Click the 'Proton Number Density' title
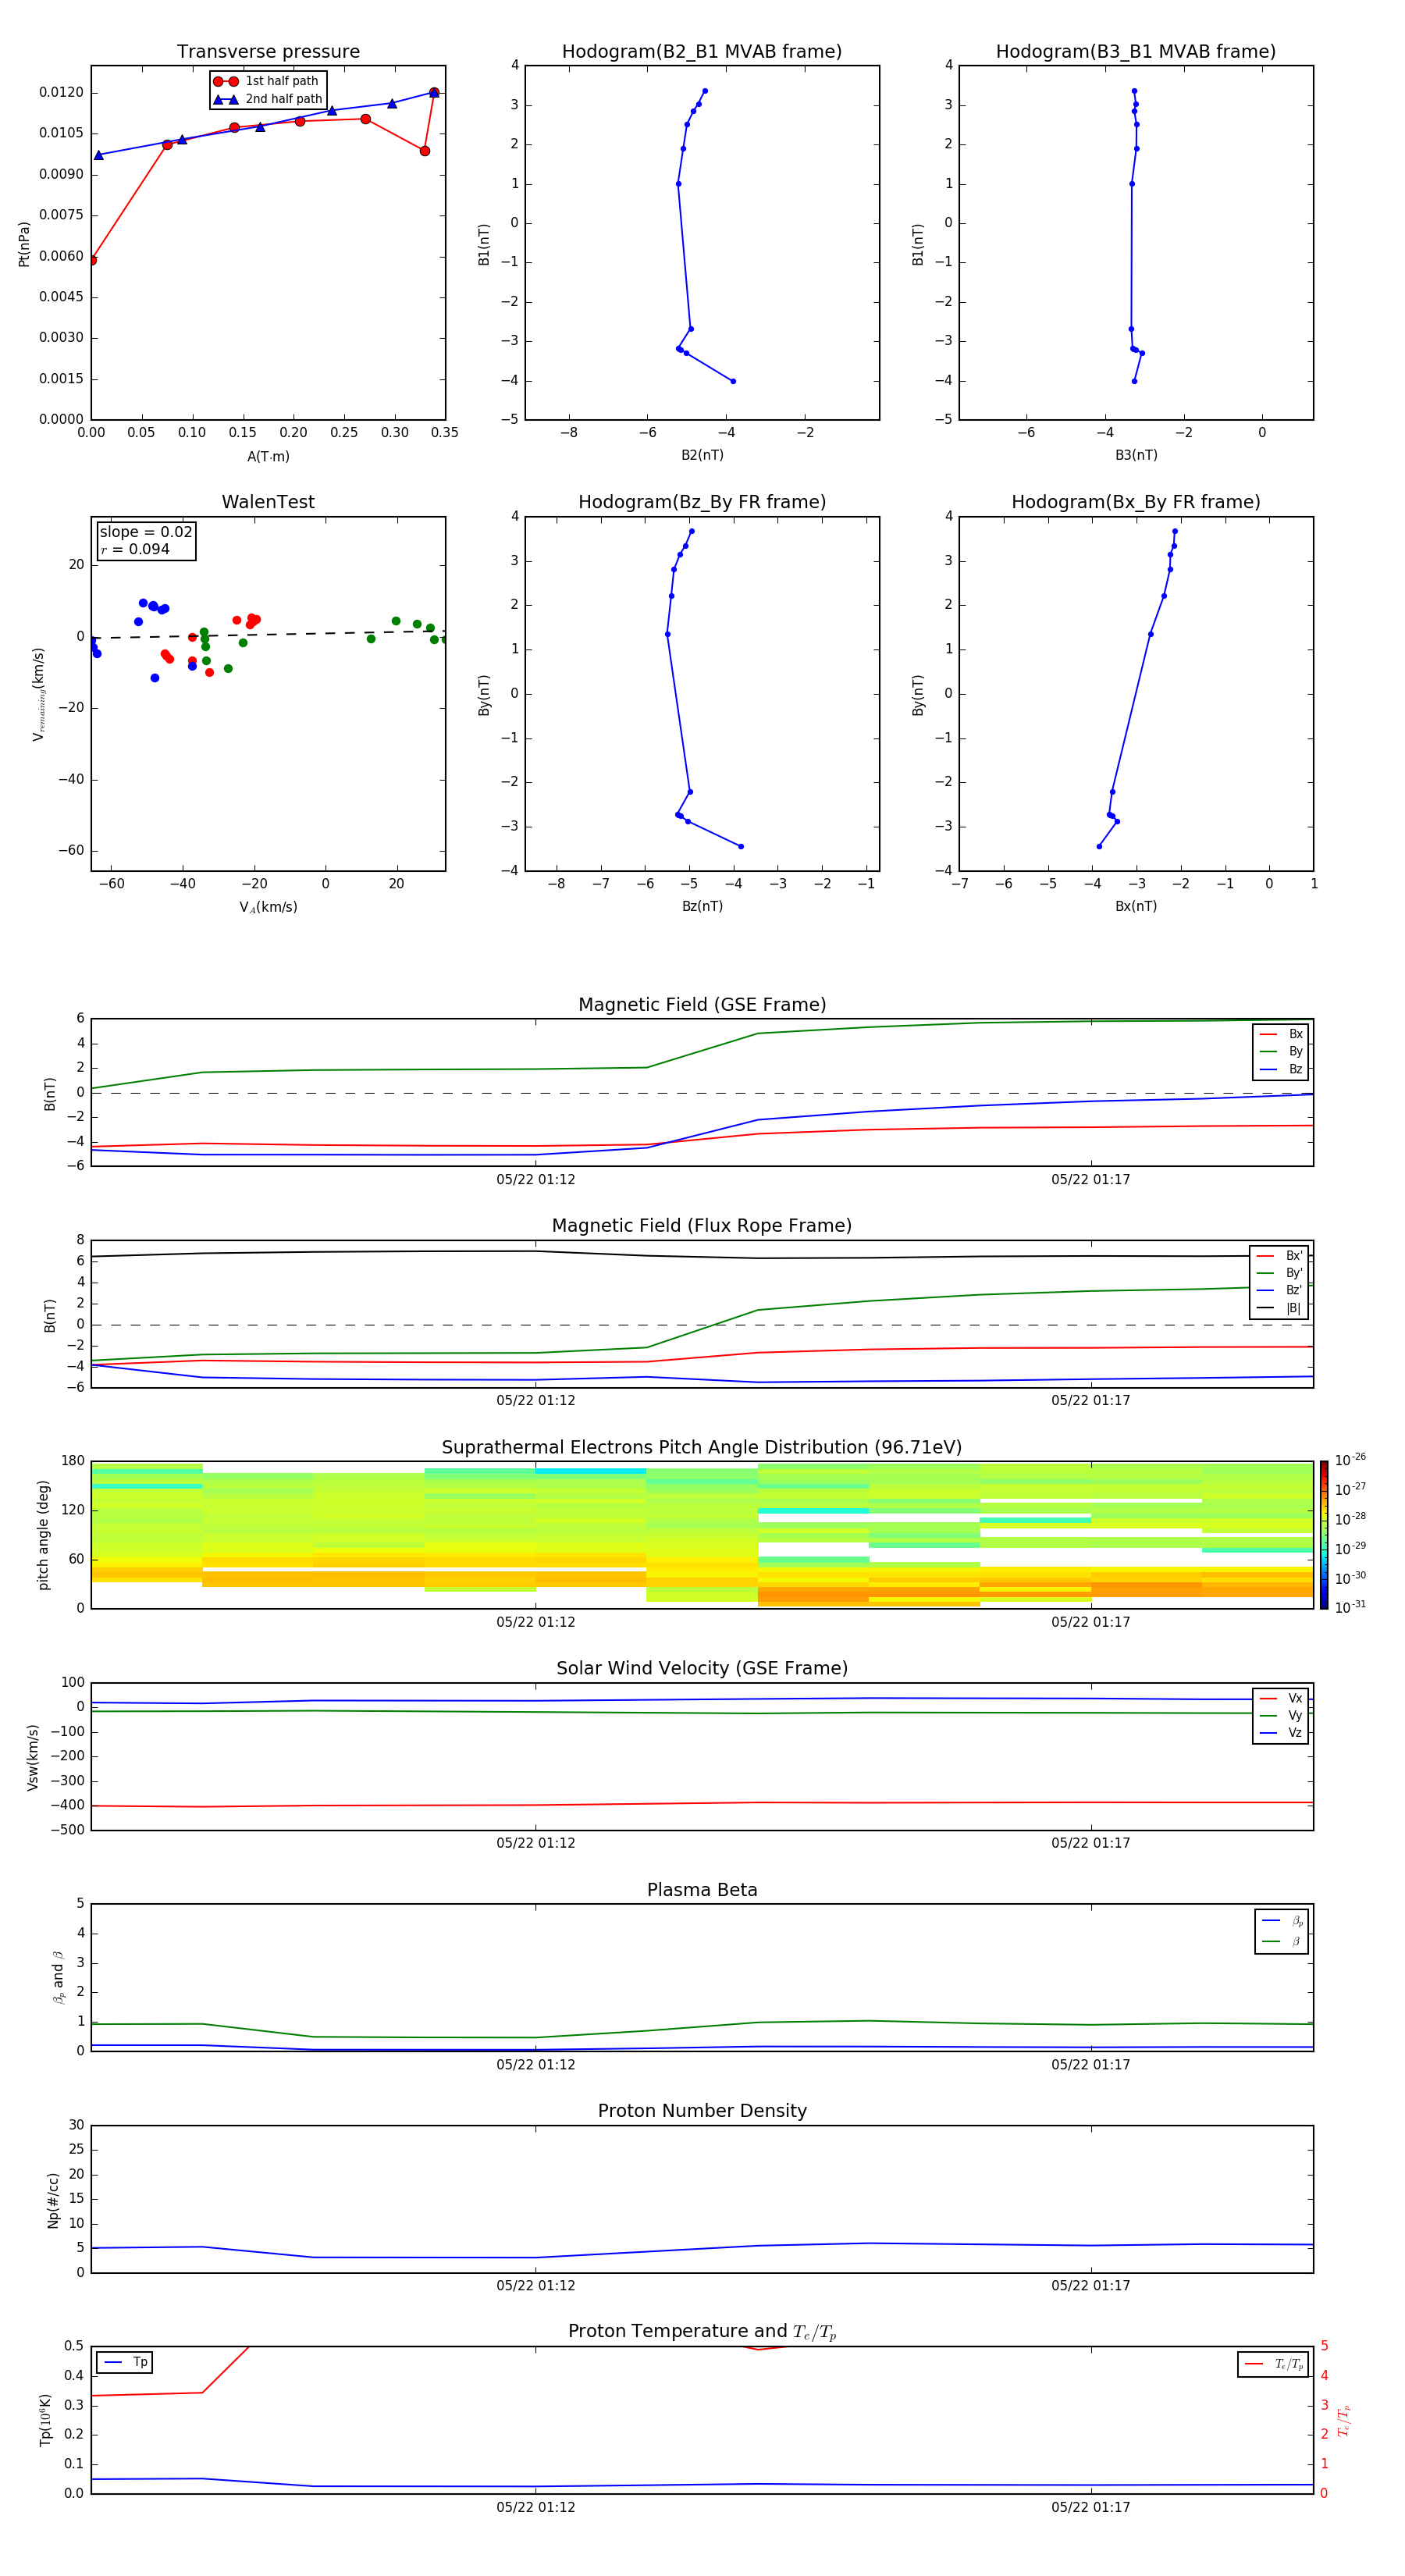 pos(702,2111)
